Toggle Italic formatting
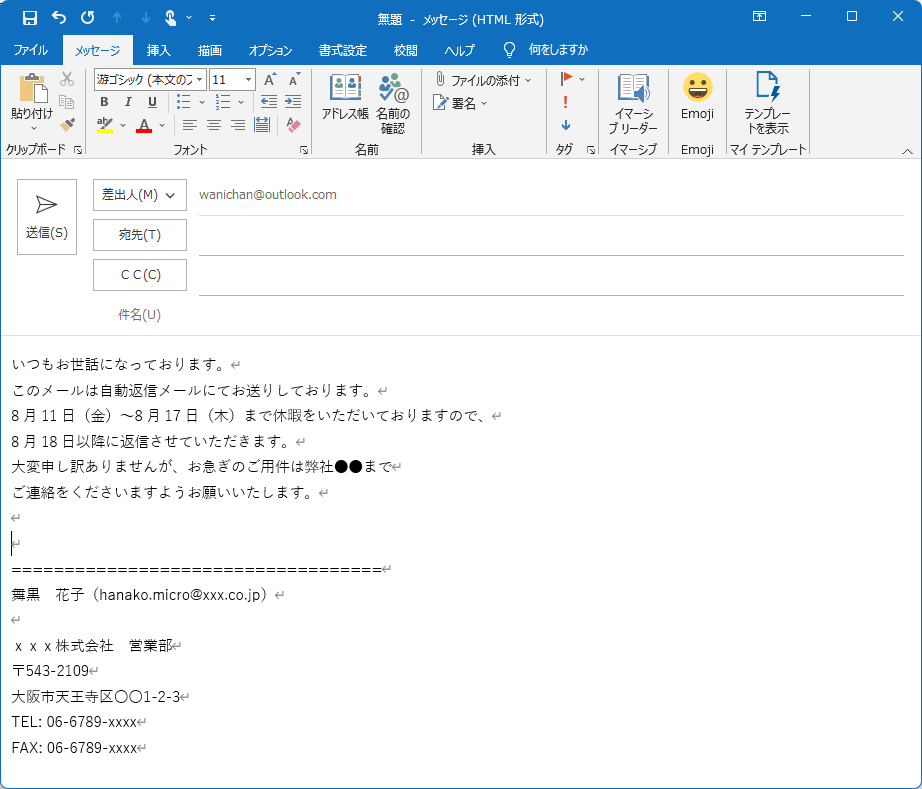This screenshot has height=789, width=922. pyautogui.click(x=128, y=102)
